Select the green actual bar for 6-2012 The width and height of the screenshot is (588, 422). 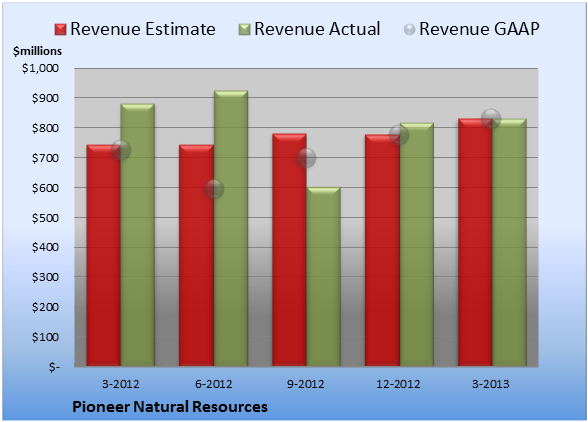coord(231,228)
